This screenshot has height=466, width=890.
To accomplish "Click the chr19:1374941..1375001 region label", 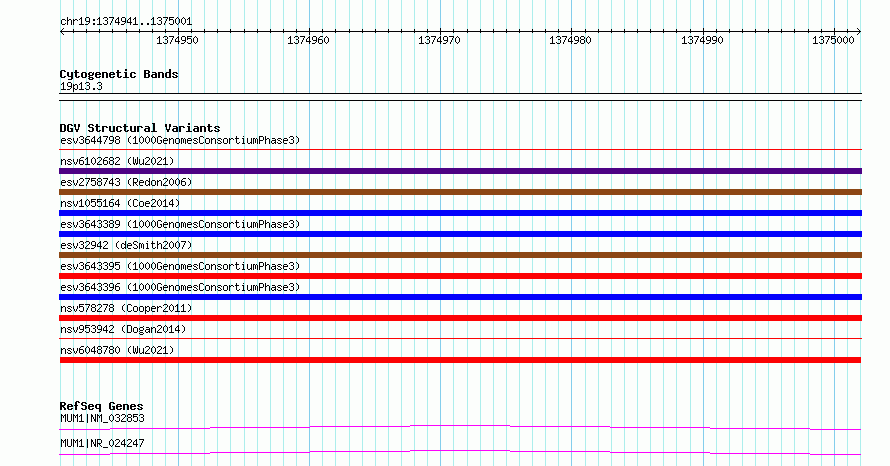I will click(126, 22).
